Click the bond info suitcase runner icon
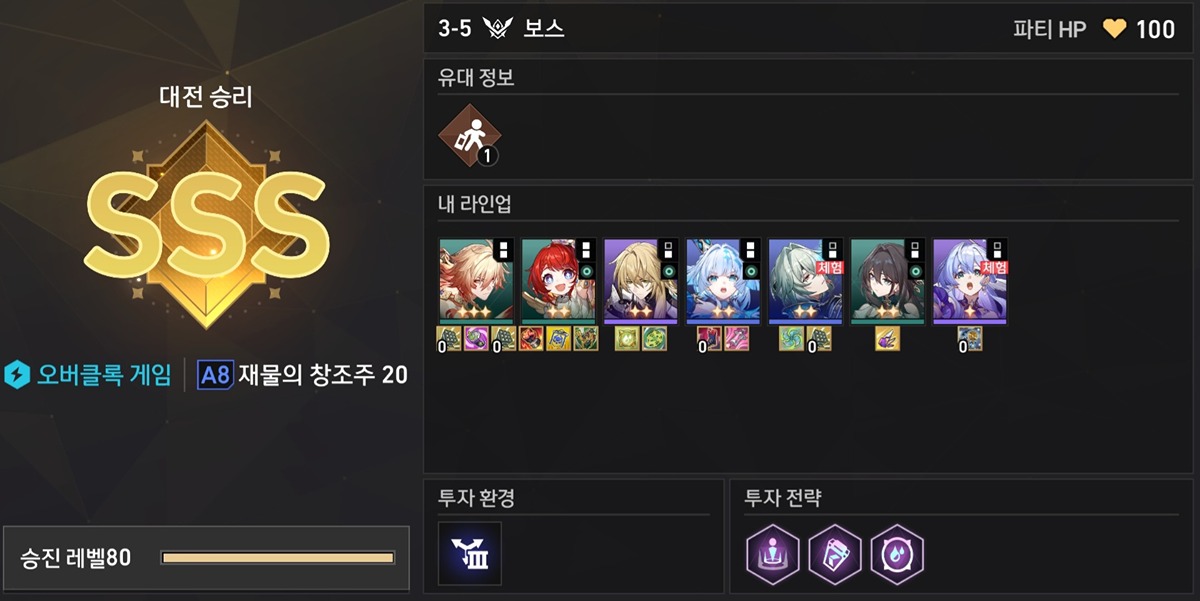 470,135
